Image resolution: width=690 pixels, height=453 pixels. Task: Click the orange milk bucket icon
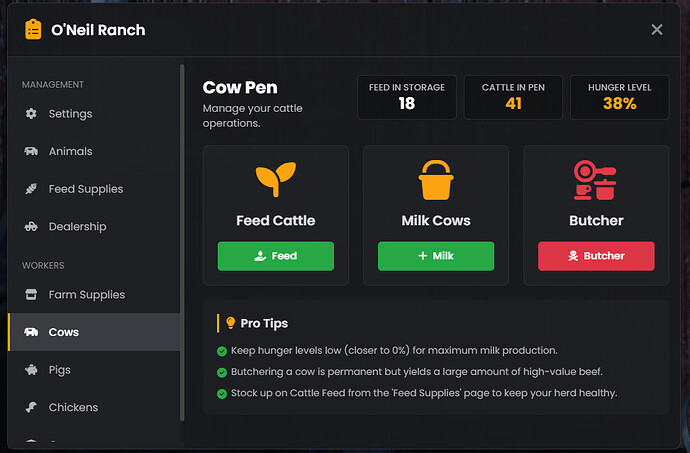click(435, 180)
